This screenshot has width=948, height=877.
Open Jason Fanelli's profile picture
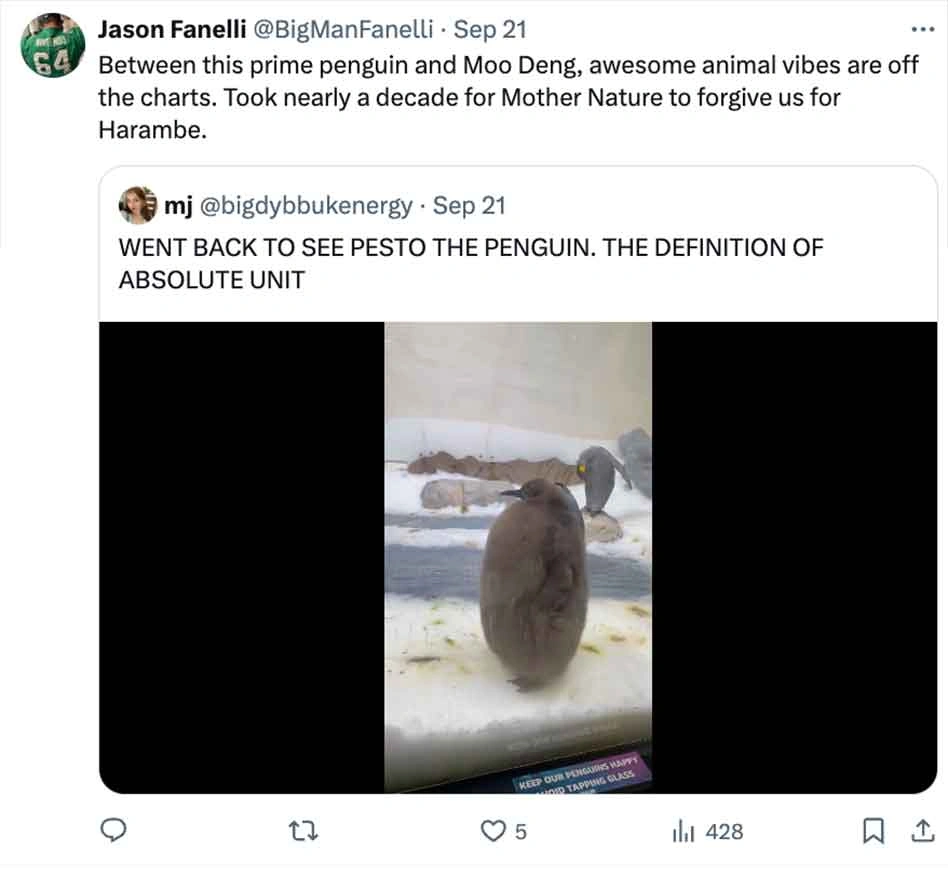pyautogui.click(x=52, y=46)
